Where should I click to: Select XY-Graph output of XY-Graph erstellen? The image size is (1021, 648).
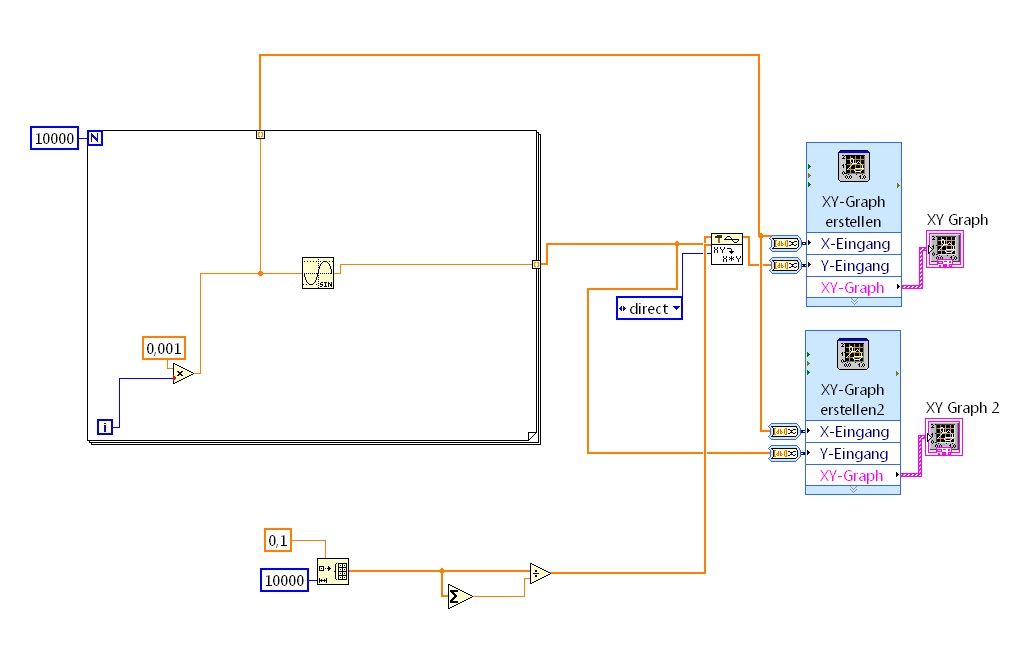(x=854, y=287)
